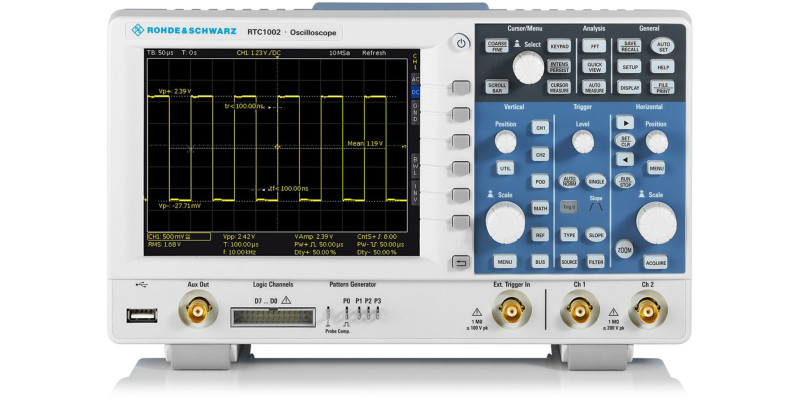Screen dimensions: 800x400
Task: Click the Ch 2 BNC input connector
Action: click(648, 310)
